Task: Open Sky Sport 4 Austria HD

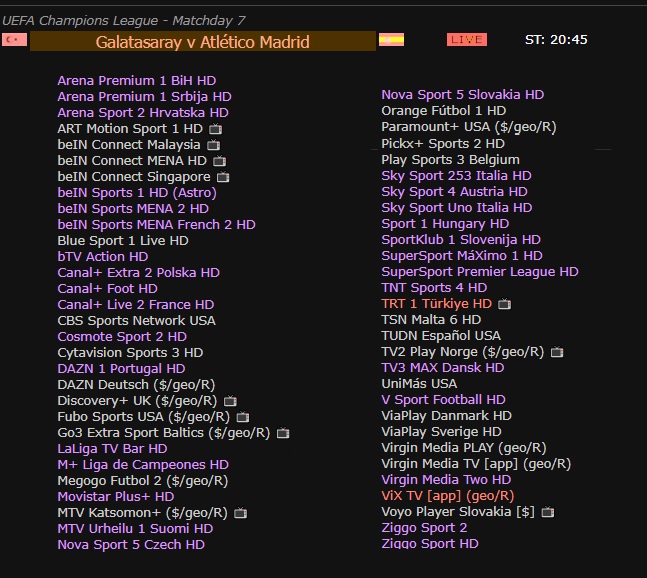Action: point(455,192)
